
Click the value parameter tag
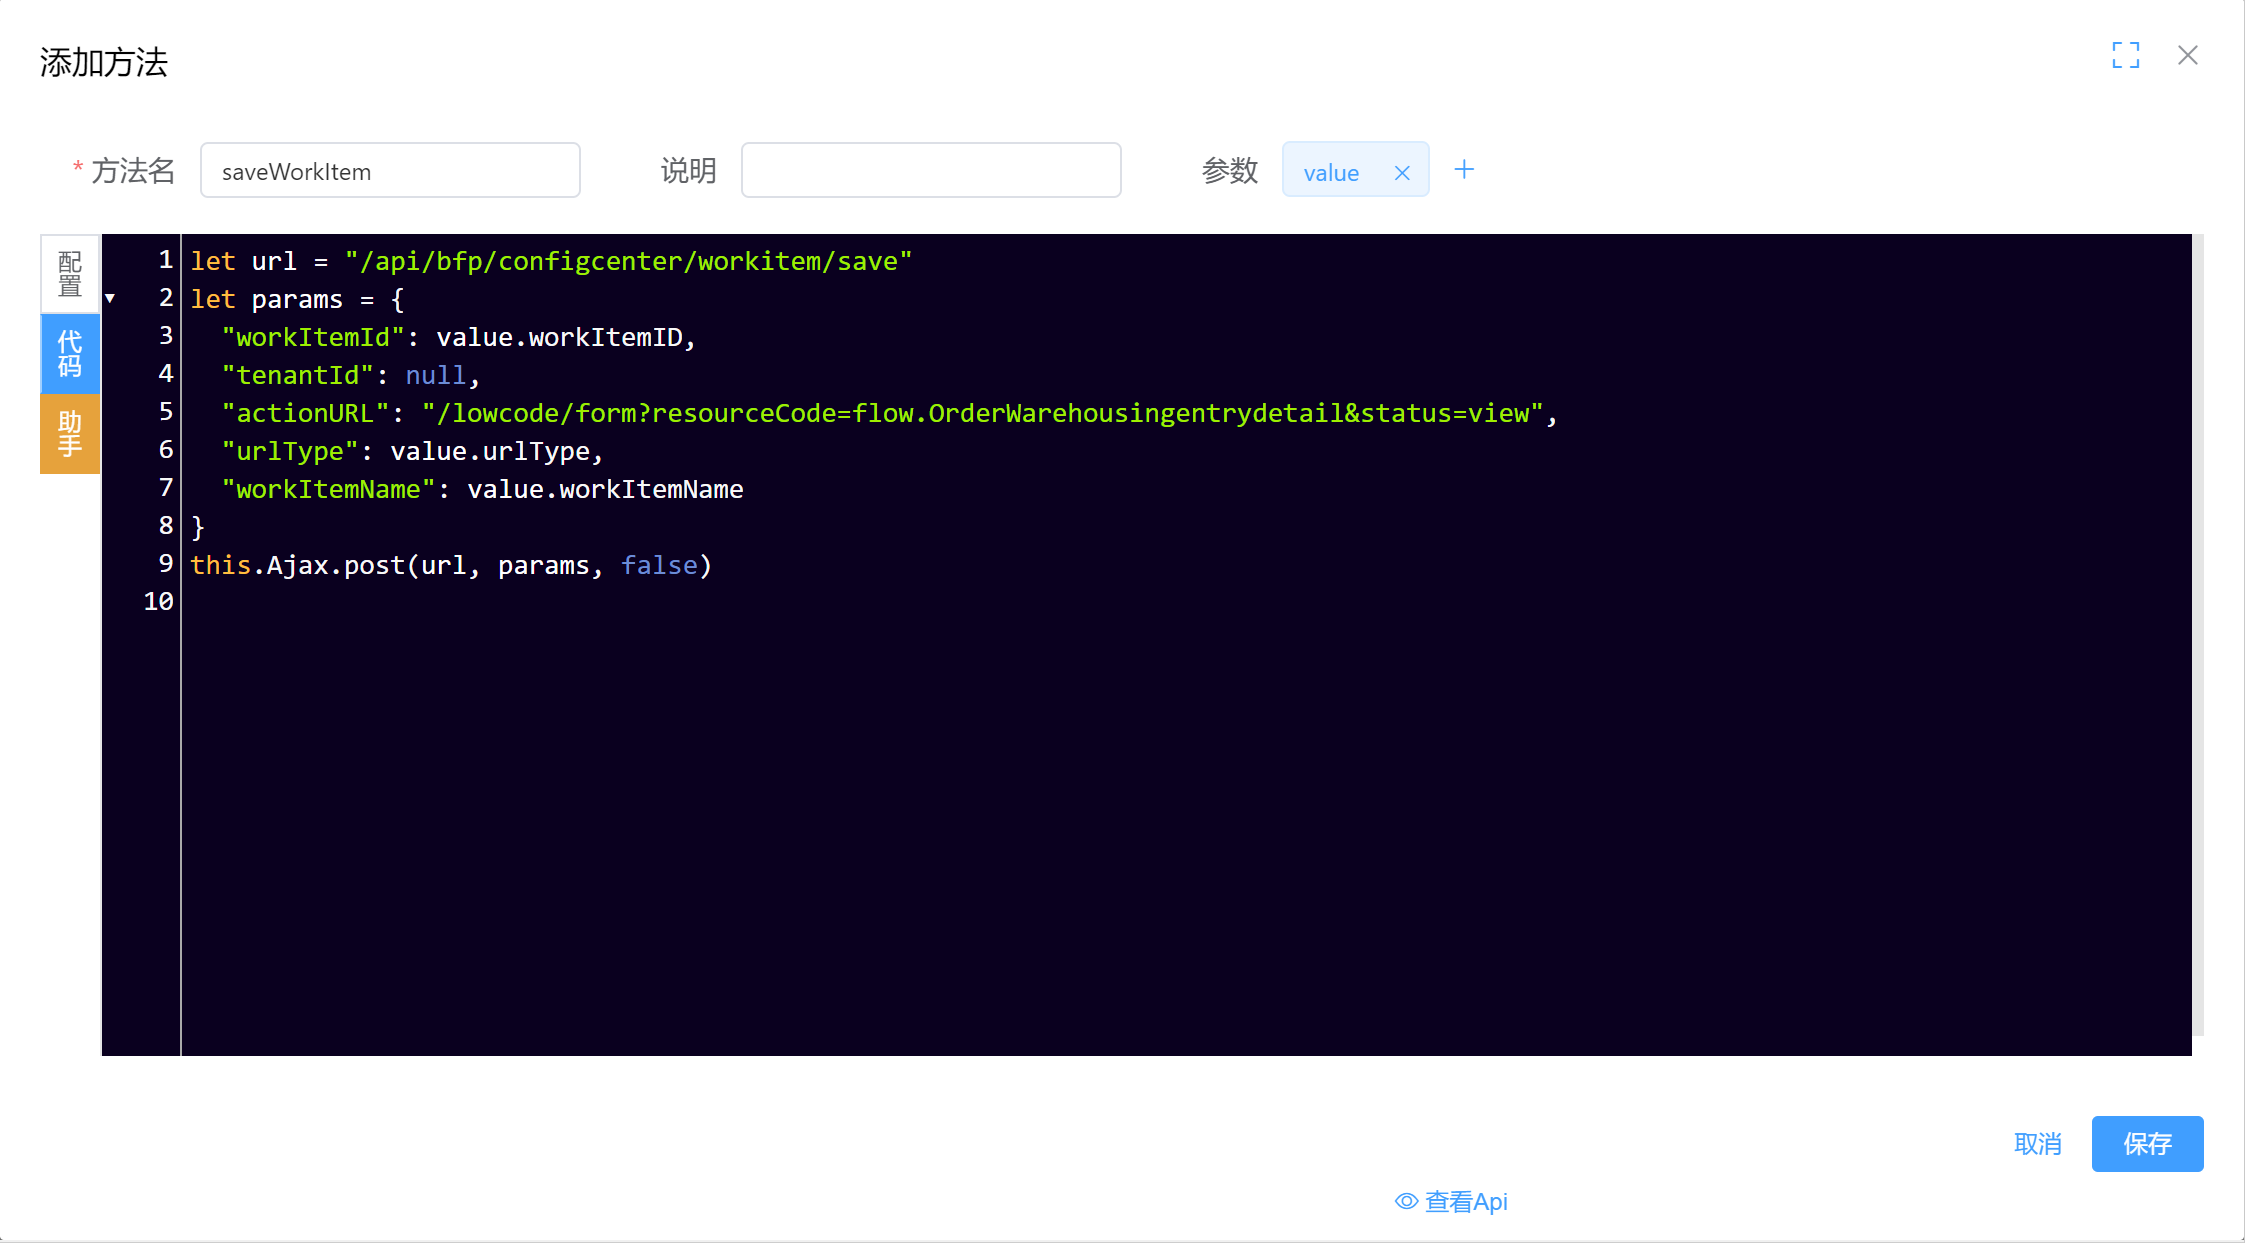1331,173
